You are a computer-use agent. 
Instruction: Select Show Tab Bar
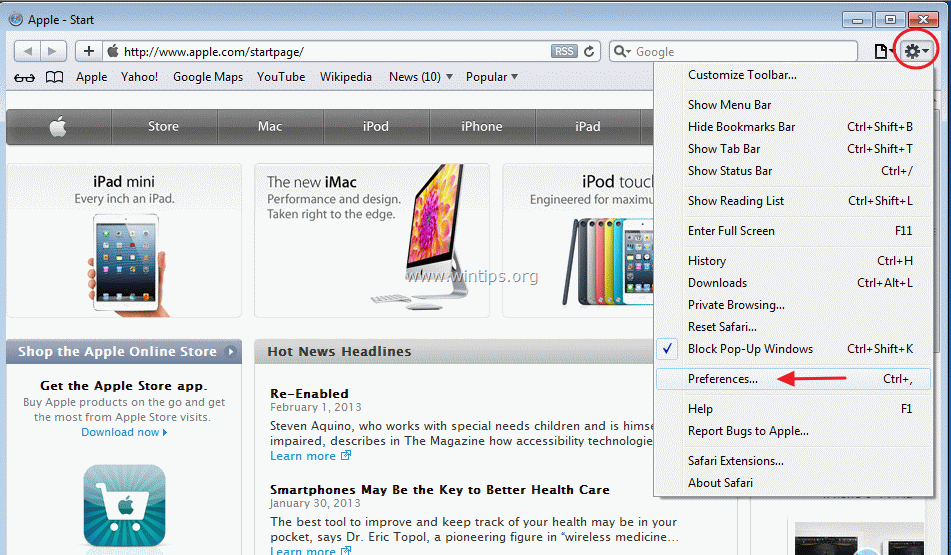tap(793, 149)
